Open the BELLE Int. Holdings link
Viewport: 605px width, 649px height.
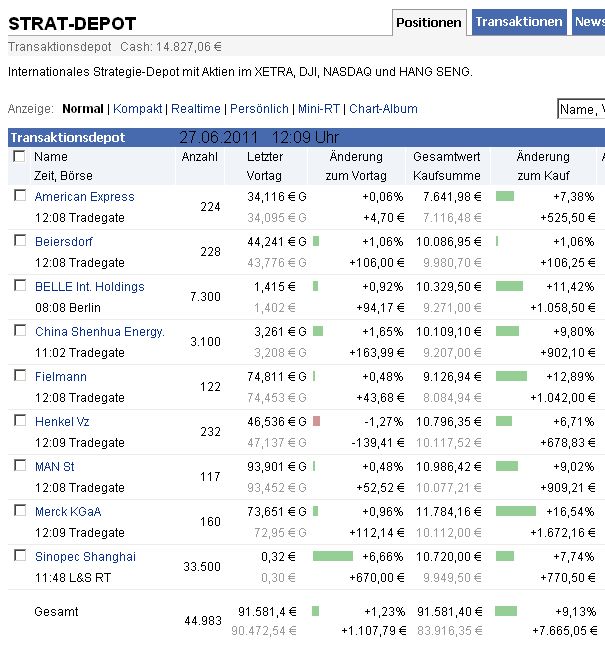point(89,287)
